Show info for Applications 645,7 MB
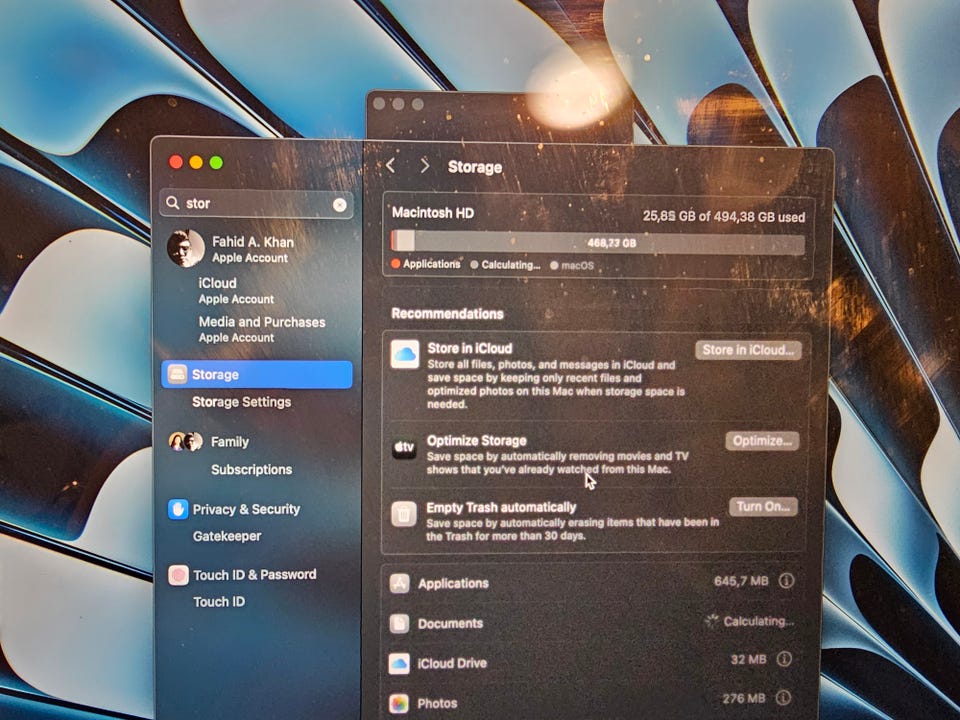The width and height of the screenshot is (960, 720). 786,580
